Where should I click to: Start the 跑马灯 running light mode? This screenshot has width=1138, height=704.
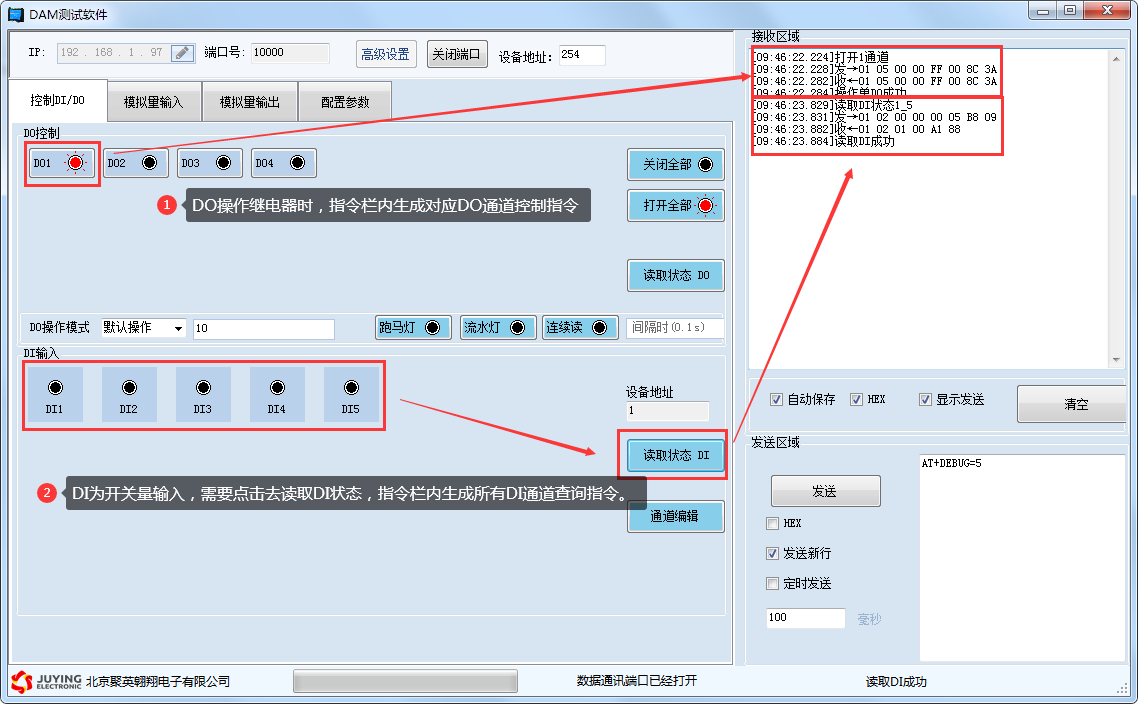pos(412,328)
